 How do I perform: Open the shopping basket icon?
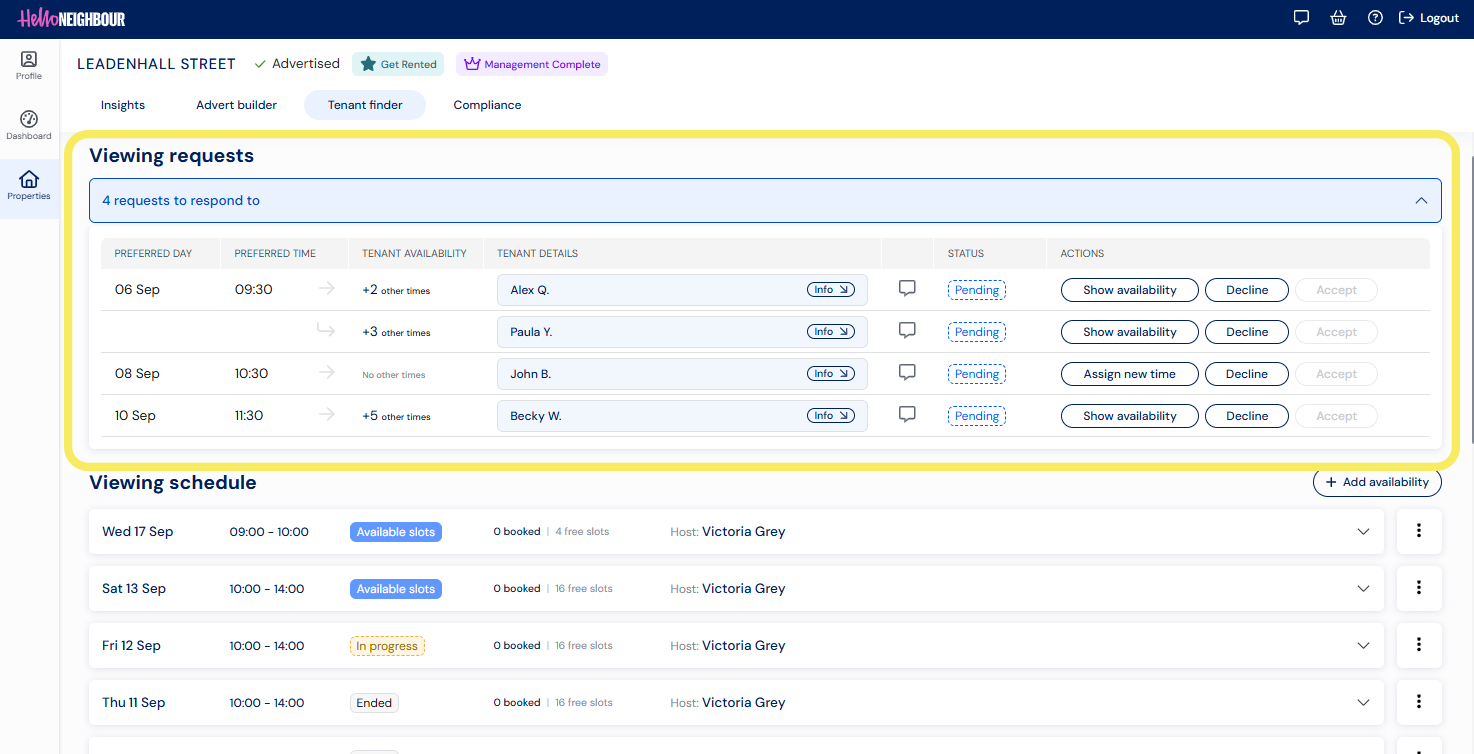point(1338,18)
